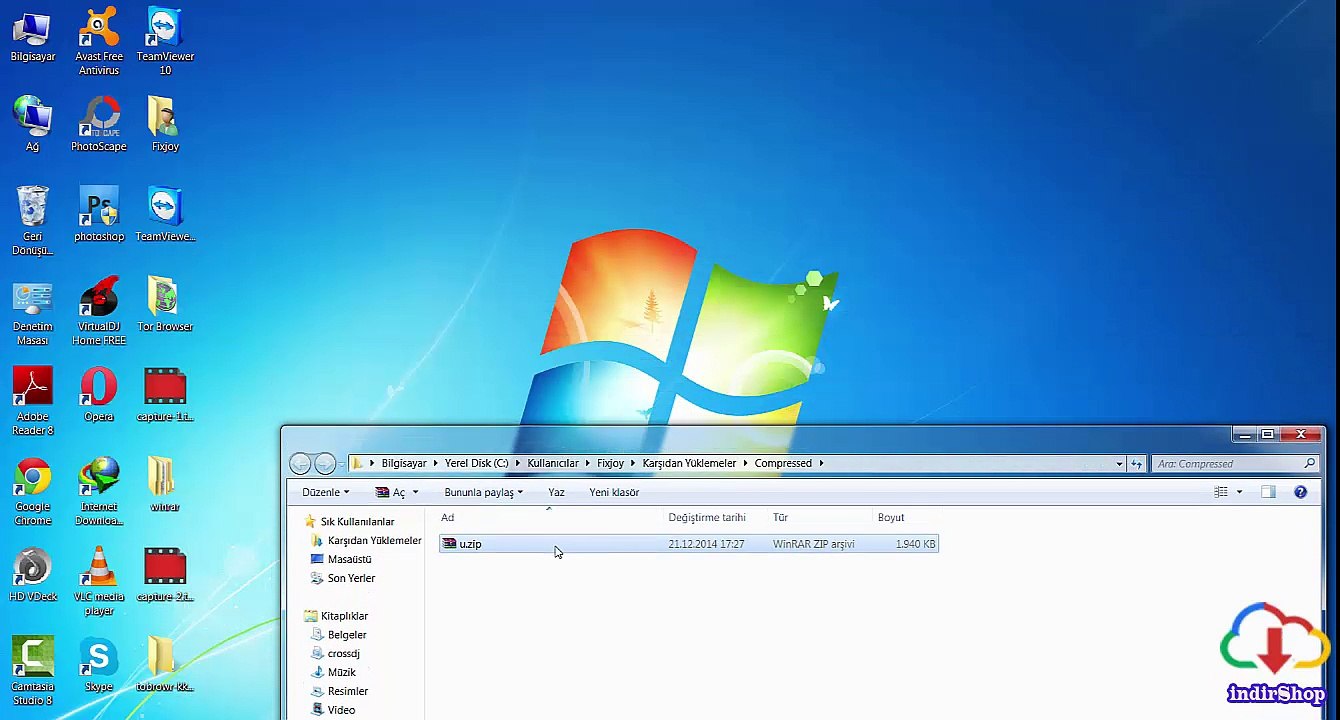The height and width of the screenshot is (720, 1340).
Task: Expand the arrow after Kullanıcılar breadcrumb
Action: click(588, 463)
